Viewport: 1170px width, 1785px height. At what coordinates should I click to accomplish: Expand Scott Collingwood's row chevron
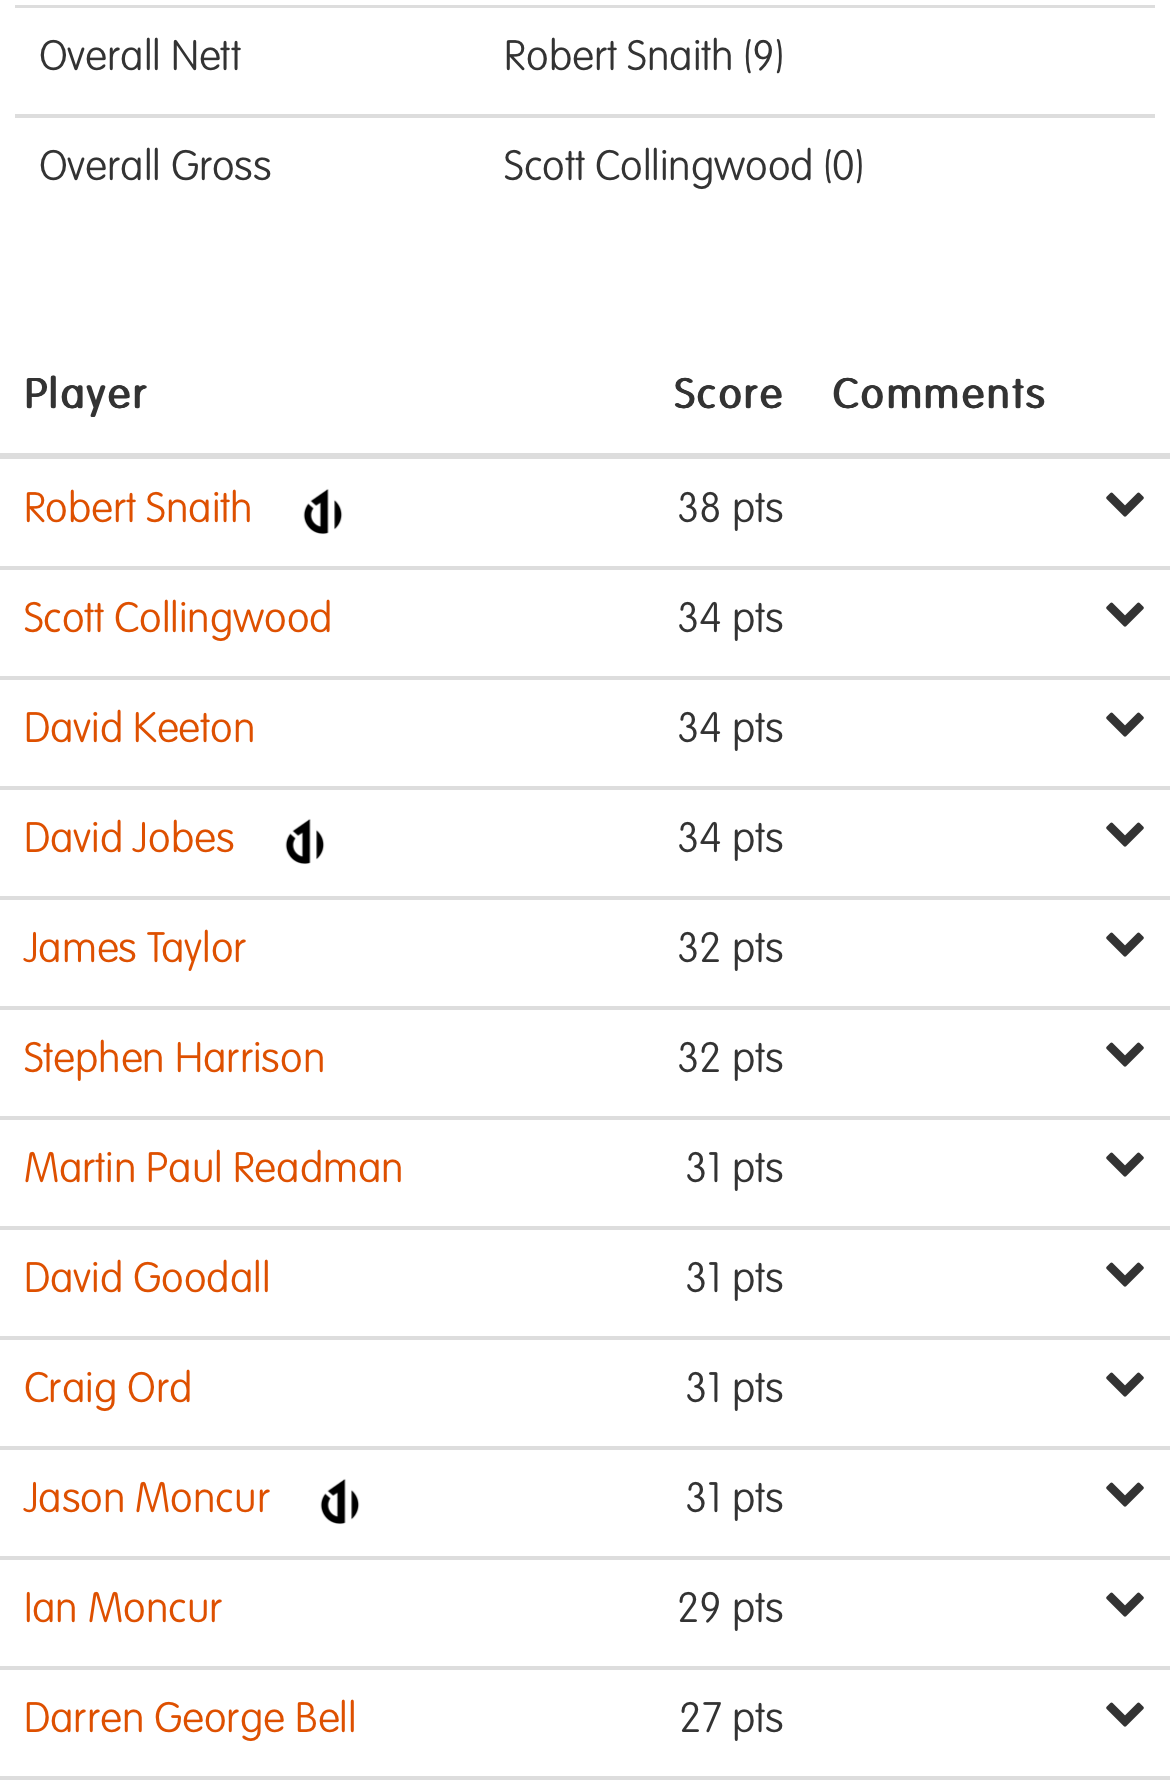click(1125, 615)
